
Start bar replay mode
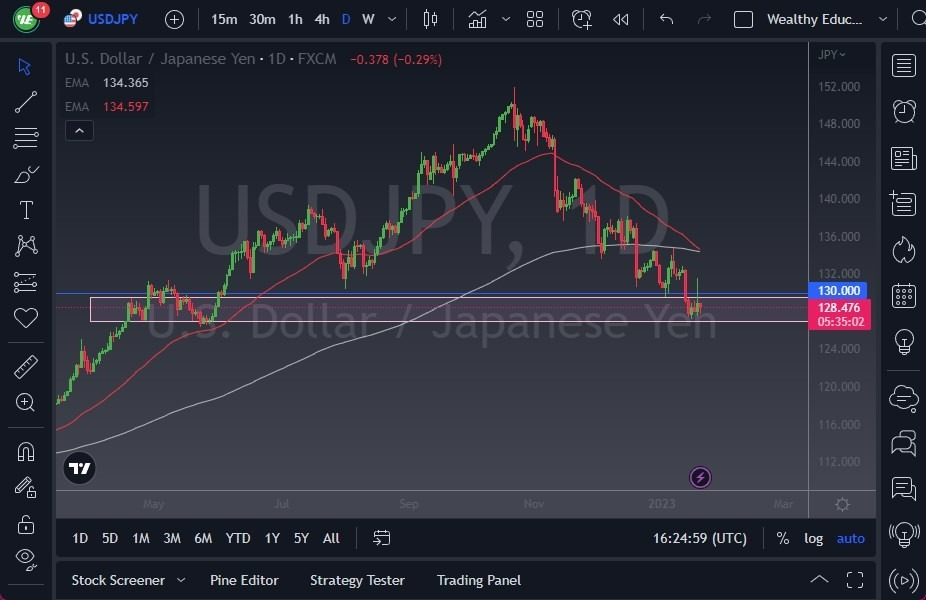tap(621, 19)
